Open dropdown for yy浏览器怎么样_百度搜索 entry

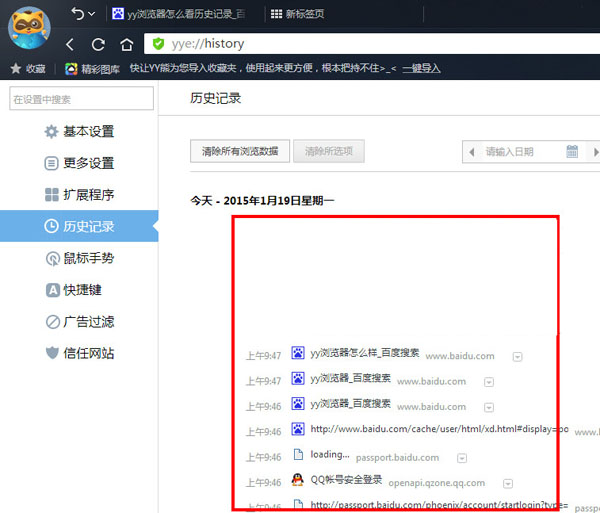517,356
